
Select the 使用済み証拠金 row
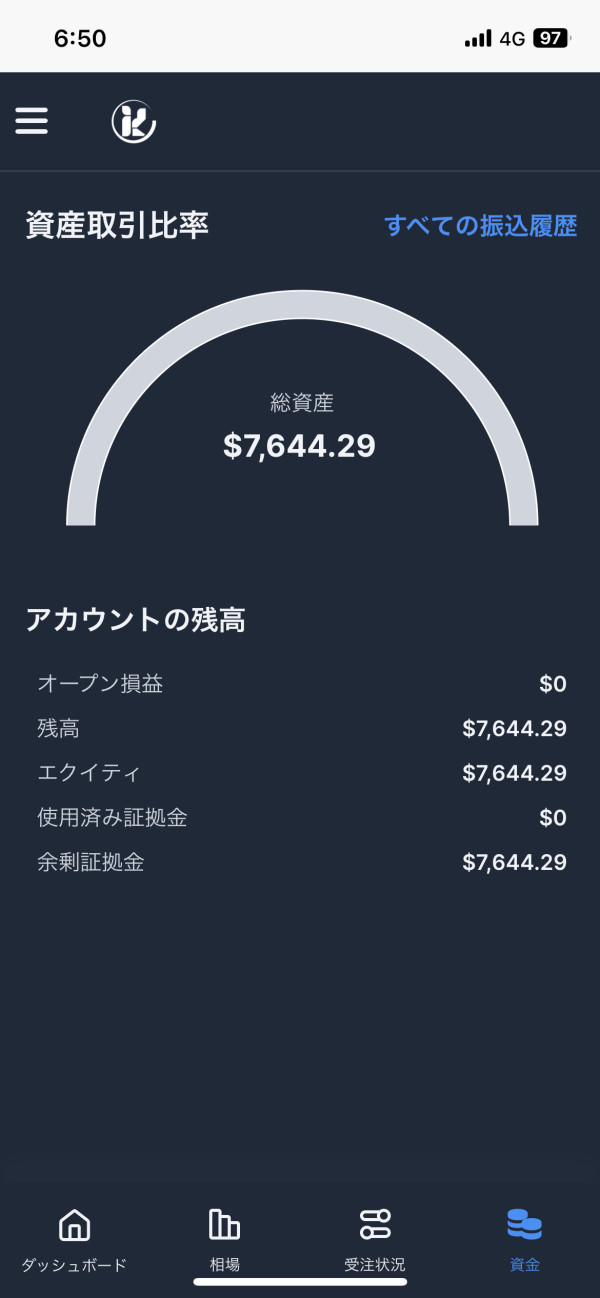coord(300,818)
